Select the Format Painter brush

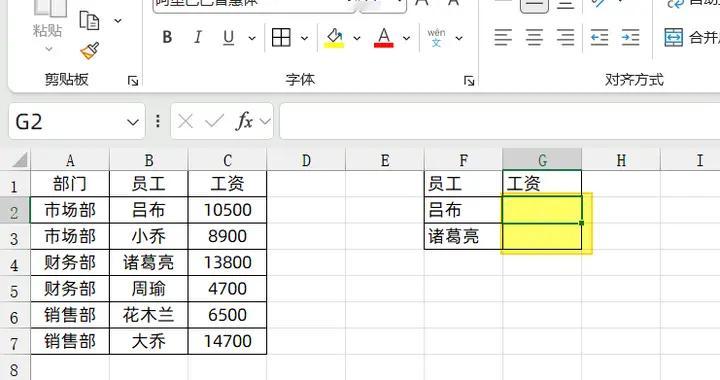click(x=90, y=50)
